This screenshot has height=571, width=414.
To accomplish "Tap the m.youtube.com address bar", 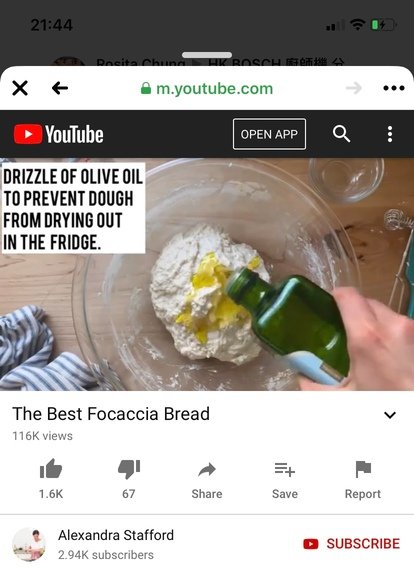I will coord(207,88).
